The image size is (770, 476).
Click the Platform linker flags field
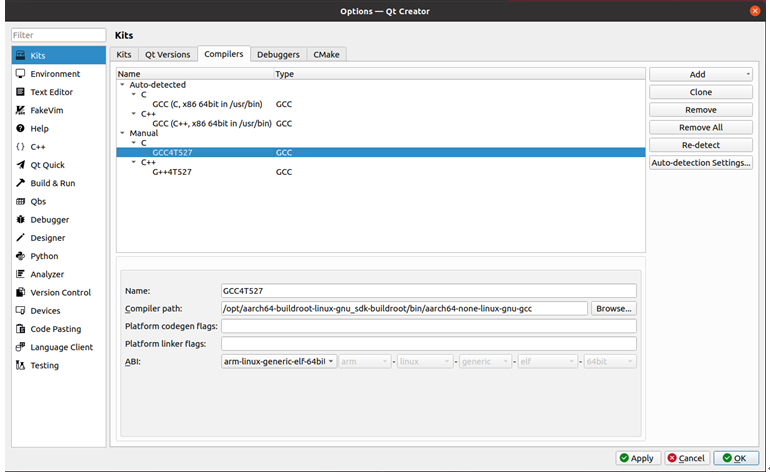click(x=429, y=344)
